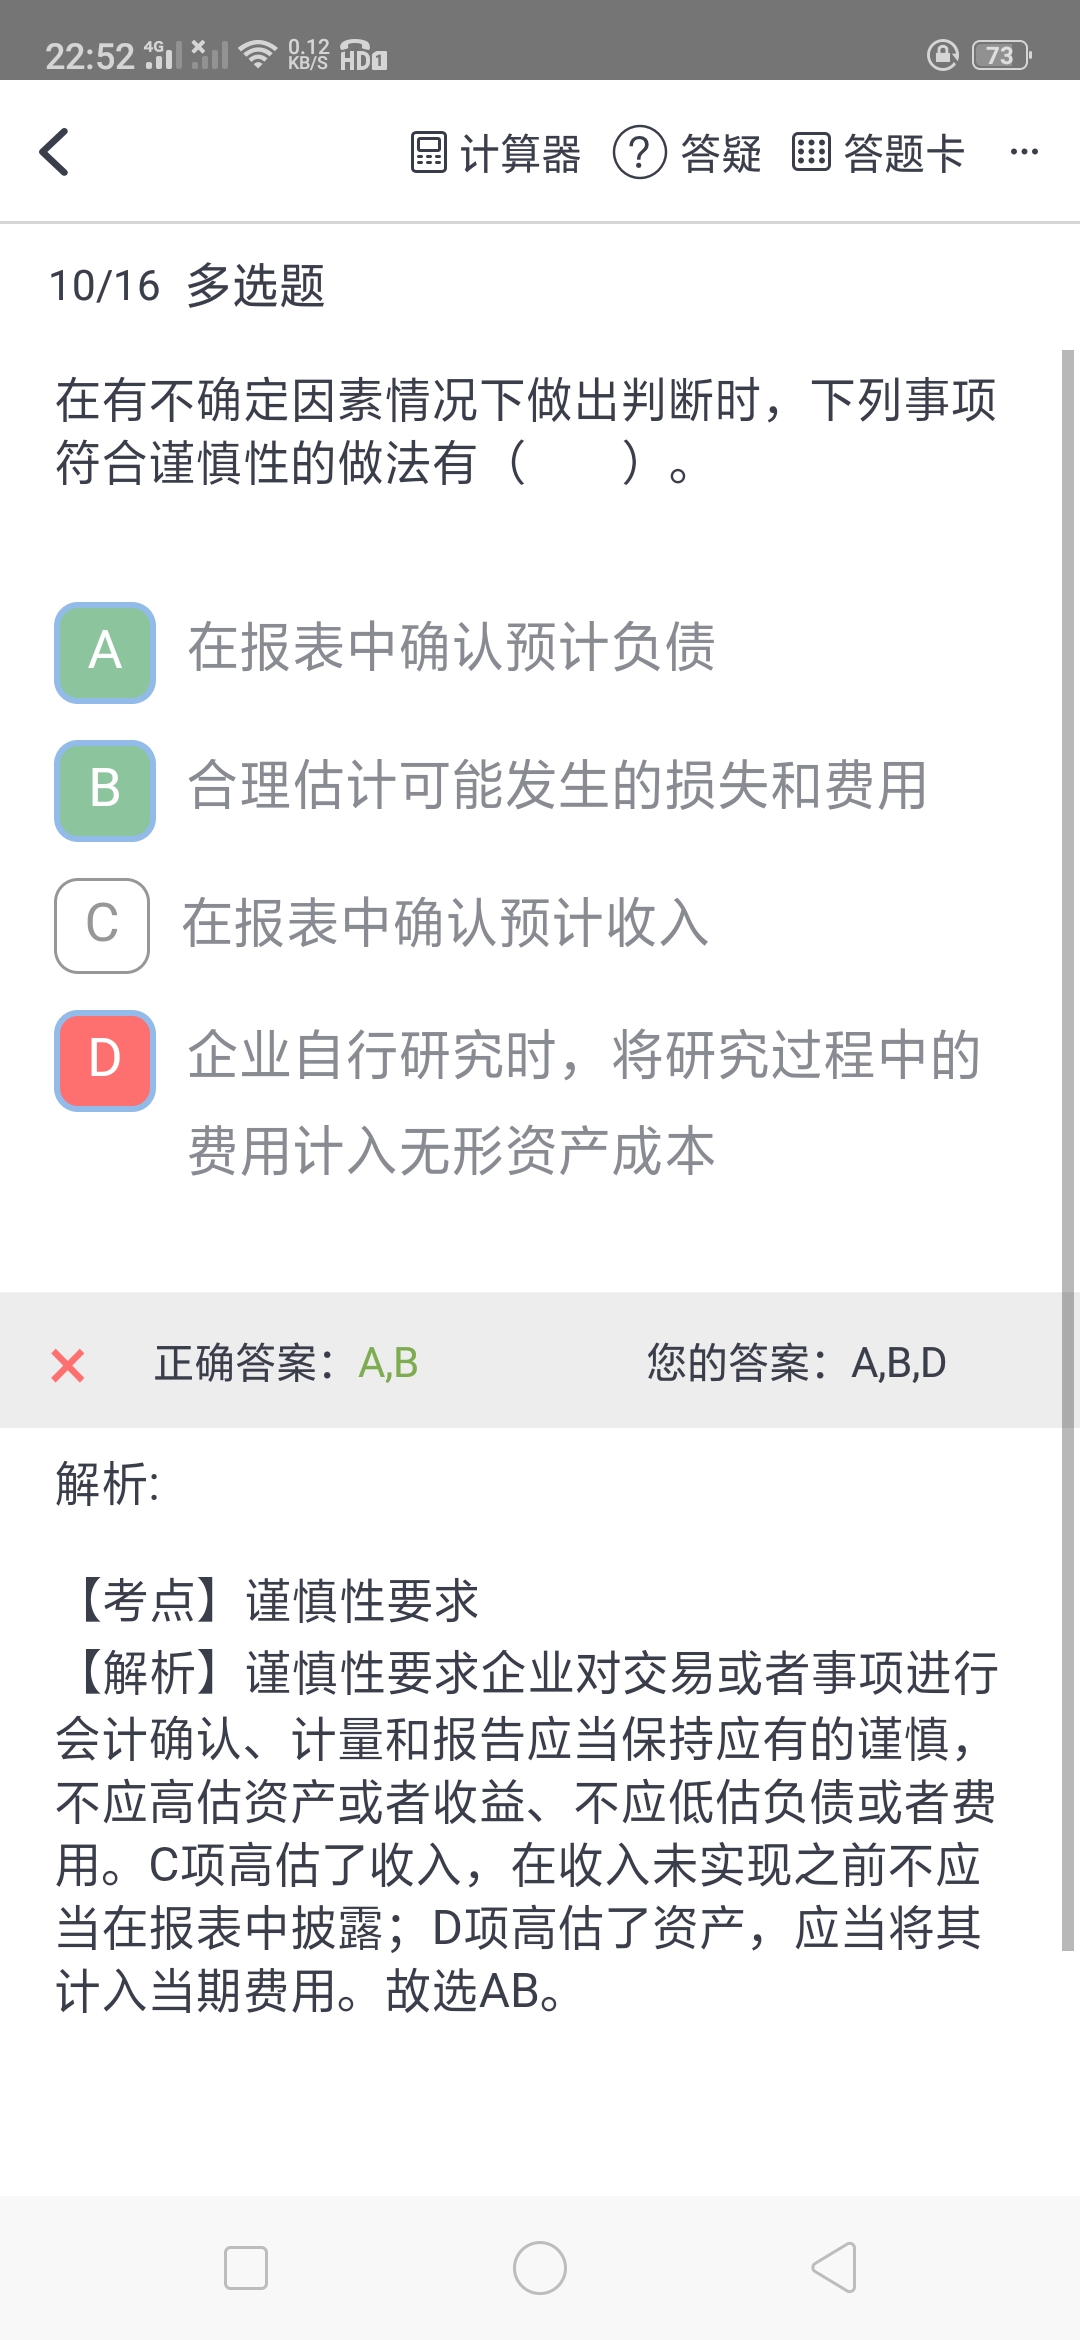Tap the question mark 答疑 icon
The height and width of the screenshot is (2340, 1080).
click(x=639, y=153)
